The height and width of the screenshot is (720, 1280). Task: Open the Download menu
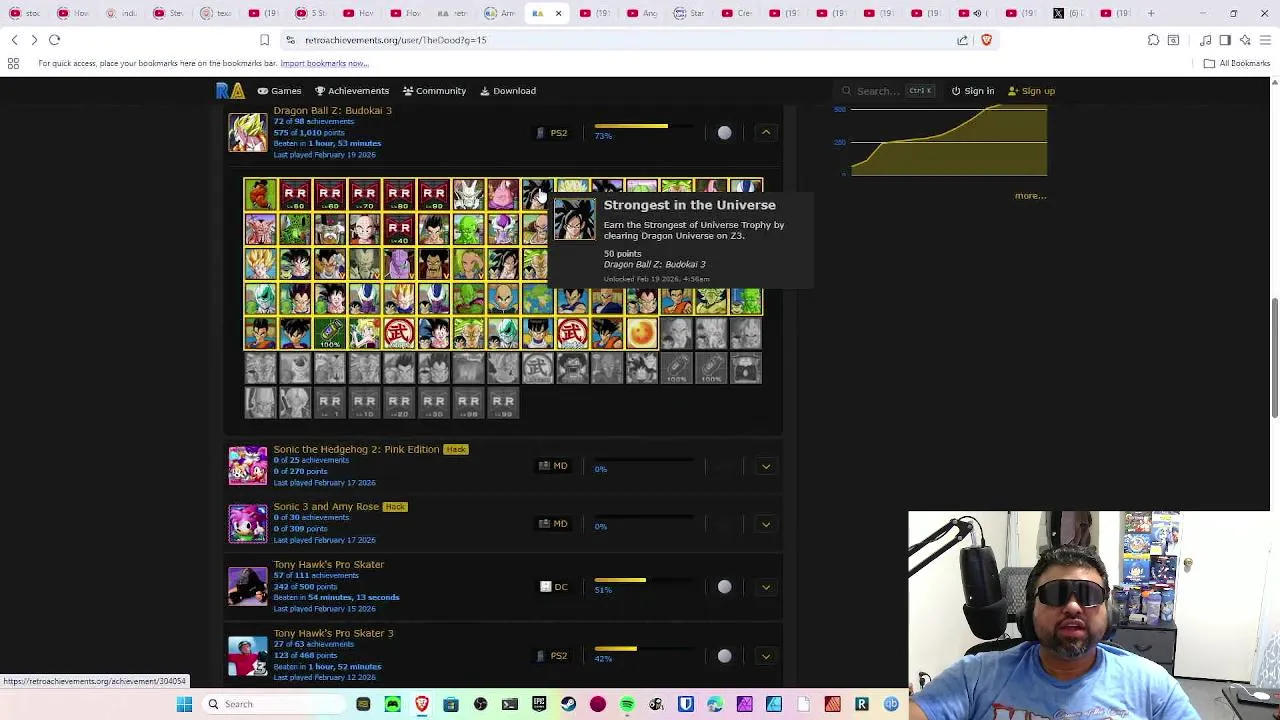click(508, 91)
